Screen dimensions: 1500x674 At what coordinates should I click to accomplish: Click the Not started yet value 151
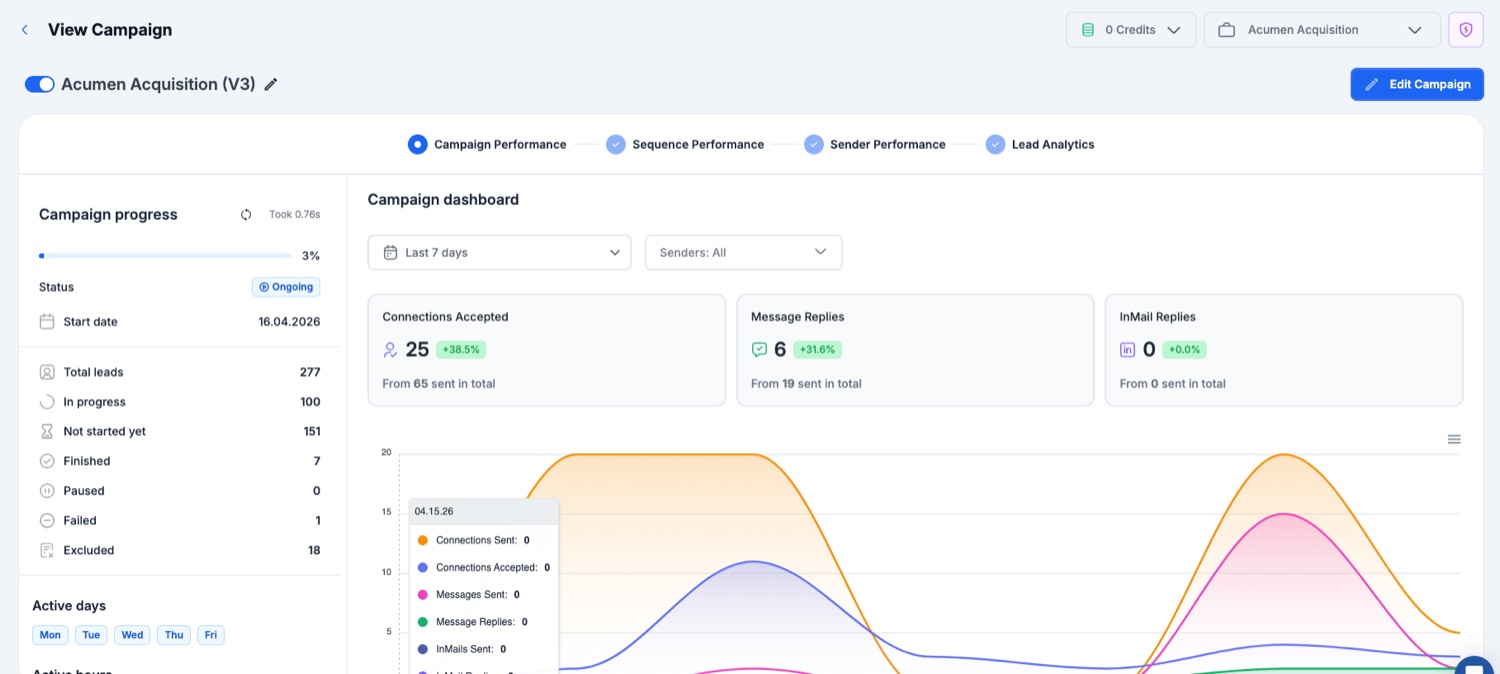[x=311, y=432]
